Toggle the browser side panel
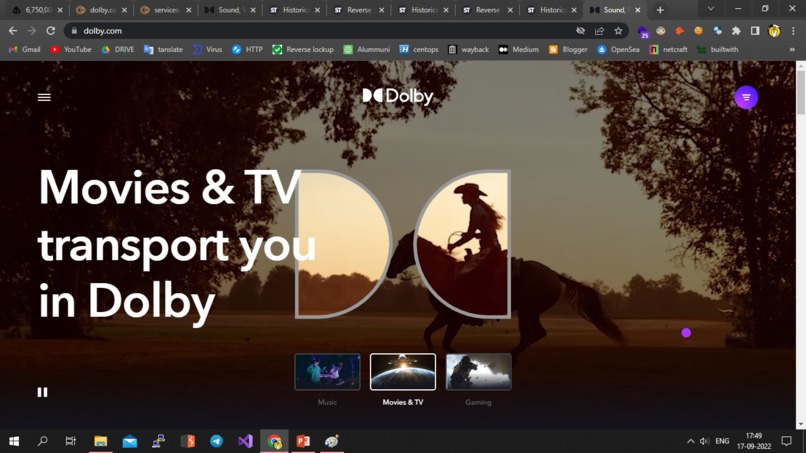This screenshot has height=453, width=806. pos(755,31)
